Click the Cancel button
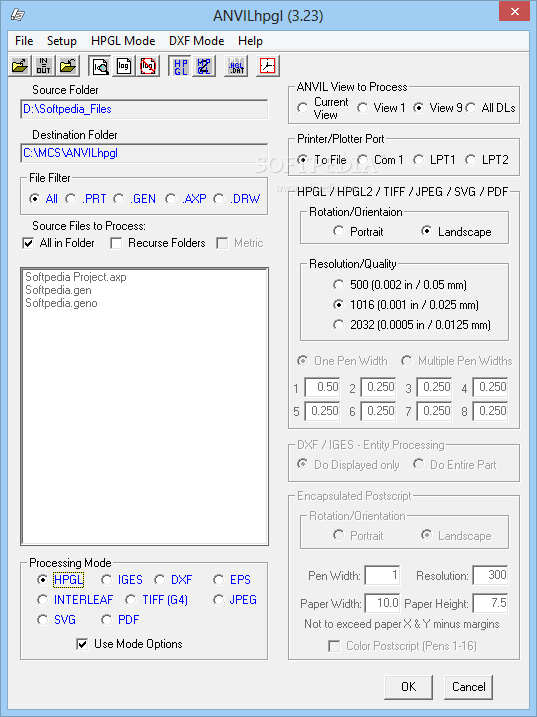The image size is (537, 717). point(468,686)
